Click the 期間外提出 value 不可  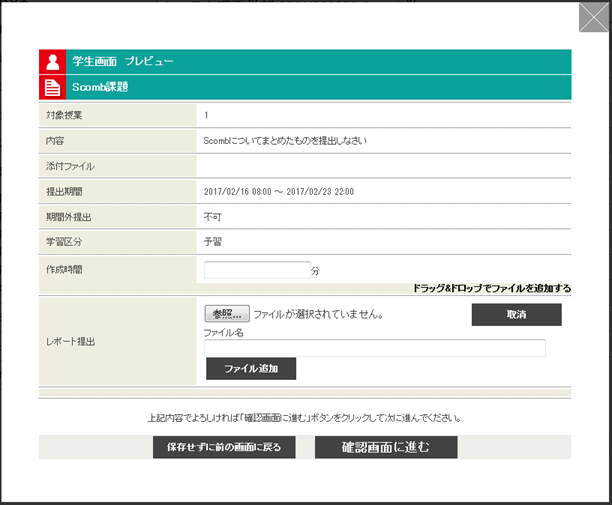coord(213,216)
